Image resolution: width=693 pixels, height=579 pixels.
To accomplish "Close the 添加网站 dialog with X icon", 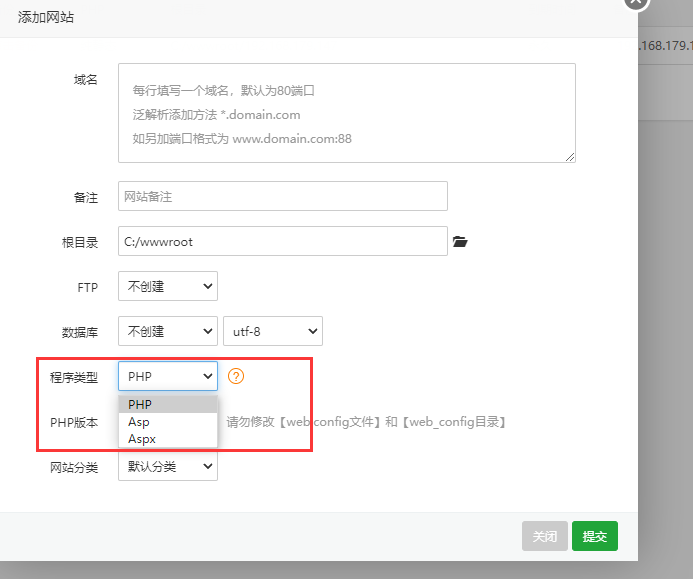I will pyautogui.click(x=636, y=2).
